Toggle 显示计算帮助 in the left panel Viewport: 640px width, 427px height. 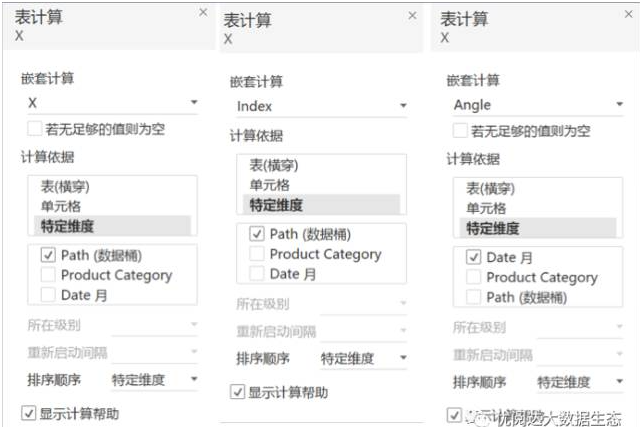click(x=29, y=413)
